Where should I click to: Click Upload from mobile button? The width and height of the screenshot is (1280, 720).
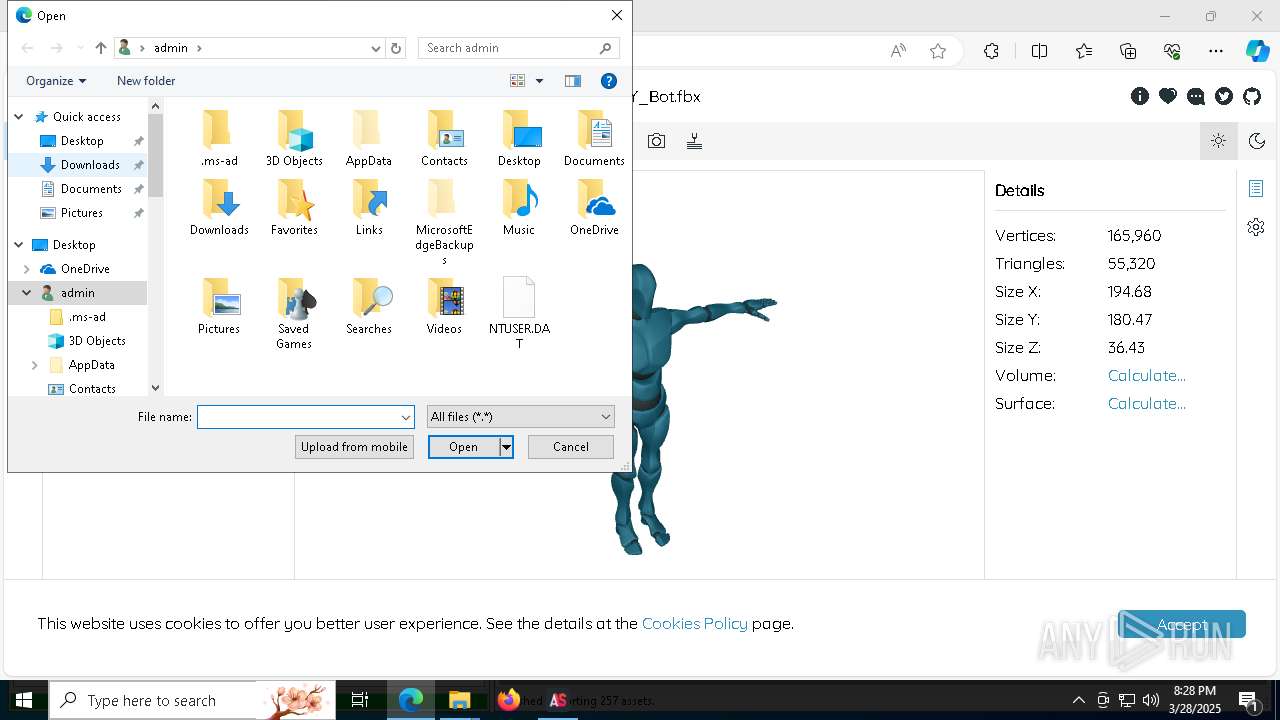(x=354, y=447)
